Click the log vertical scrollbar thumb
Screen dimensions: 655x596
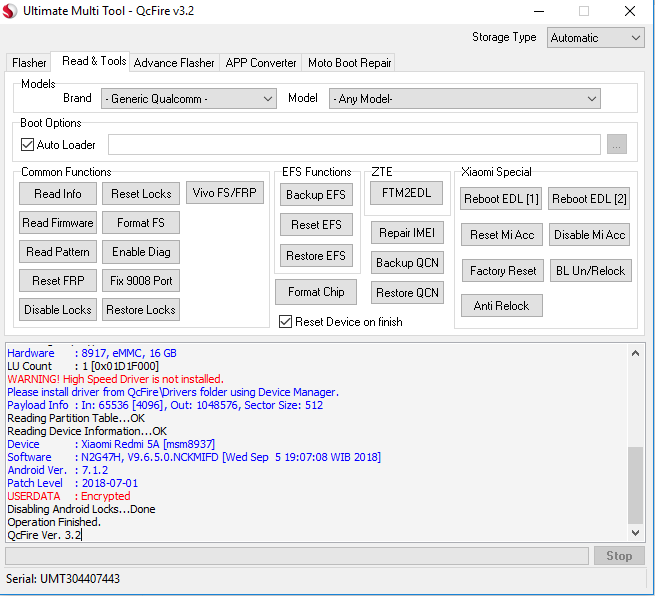[635, 485]
